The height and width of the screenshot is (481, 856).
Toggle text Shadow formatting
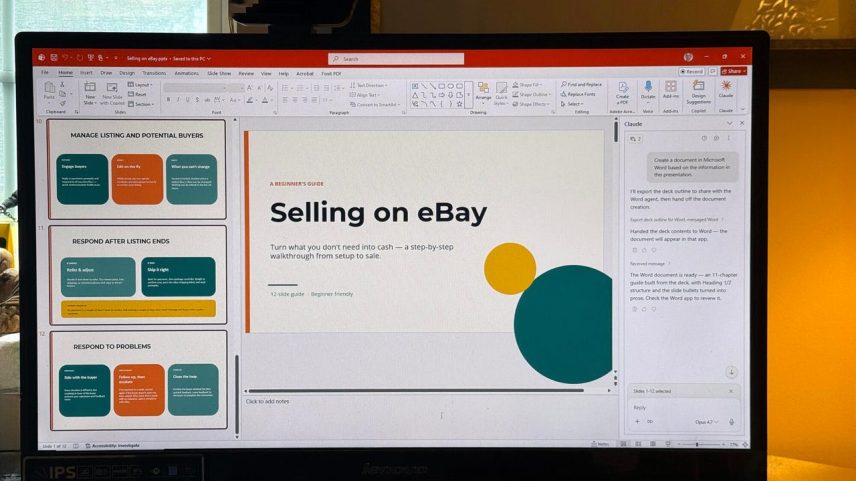pos(198,99)
